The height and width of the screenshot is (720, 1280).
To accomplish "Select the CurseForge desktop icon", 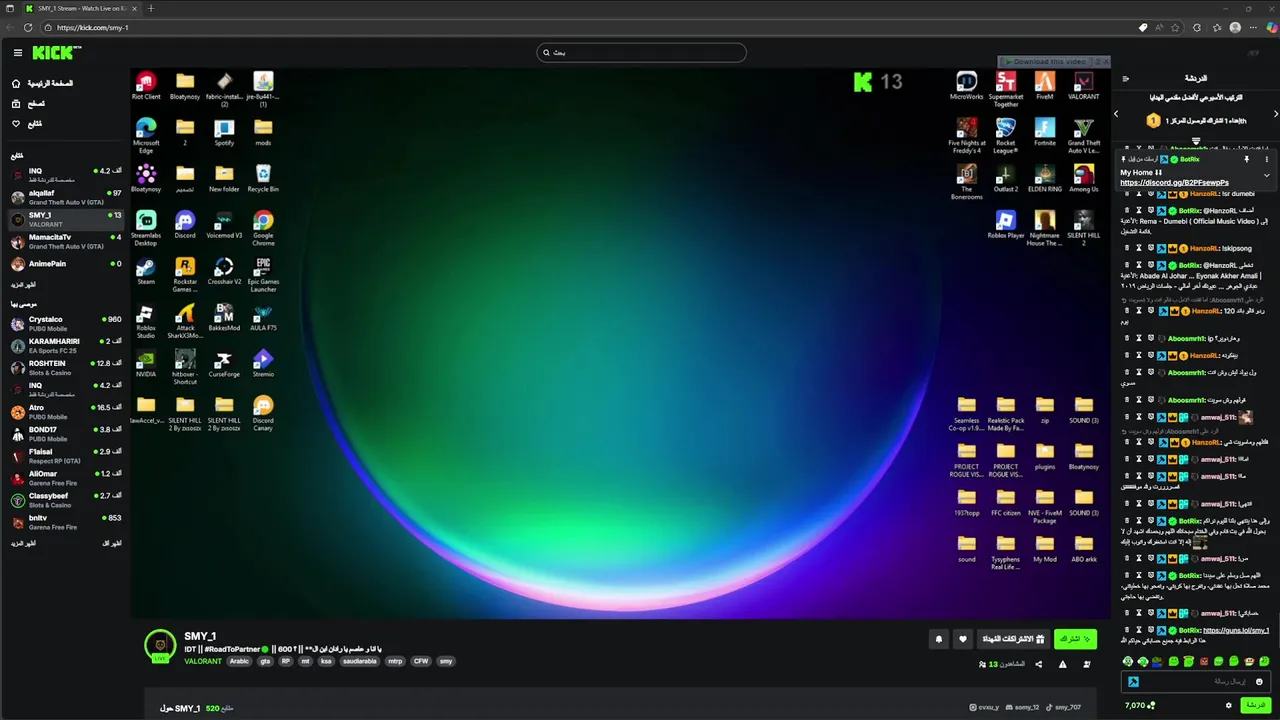I will click(x=224, y=363).
